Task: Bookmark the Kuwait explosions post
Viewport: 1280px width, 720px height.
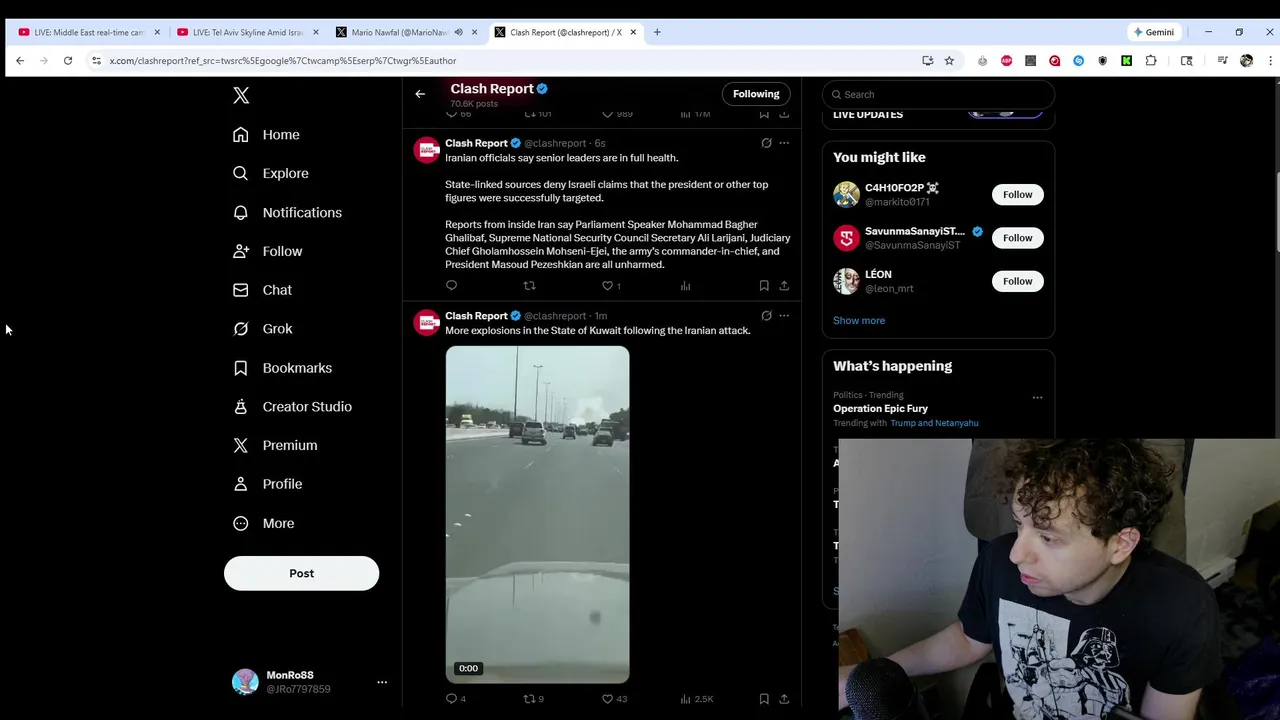Action: pos(764,699)
